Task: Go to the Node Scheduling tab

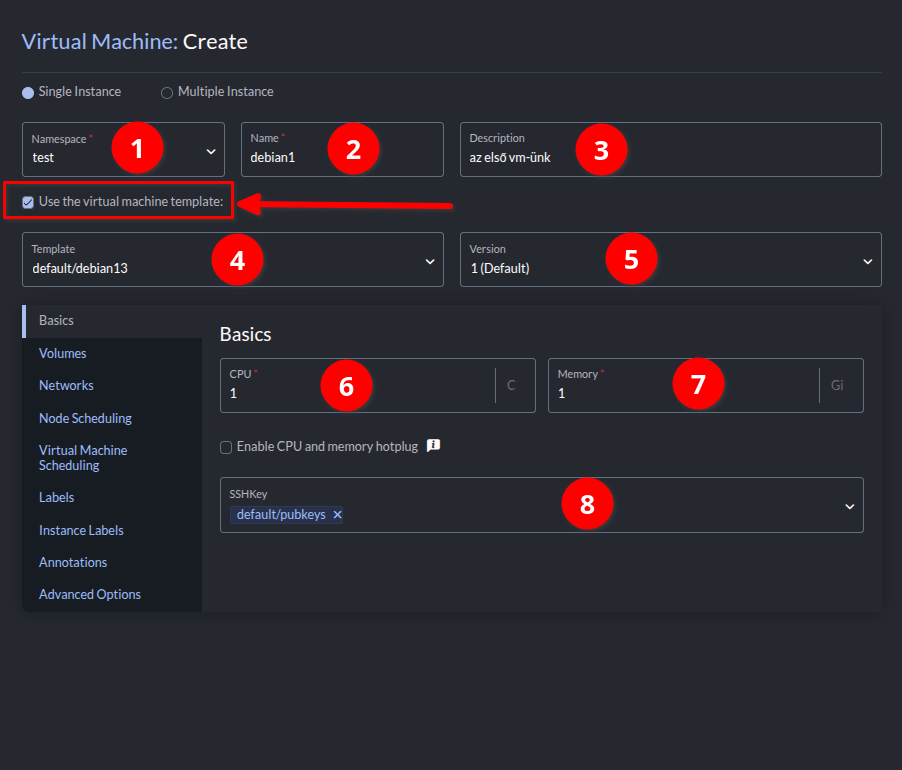Action: click(85, 418)
